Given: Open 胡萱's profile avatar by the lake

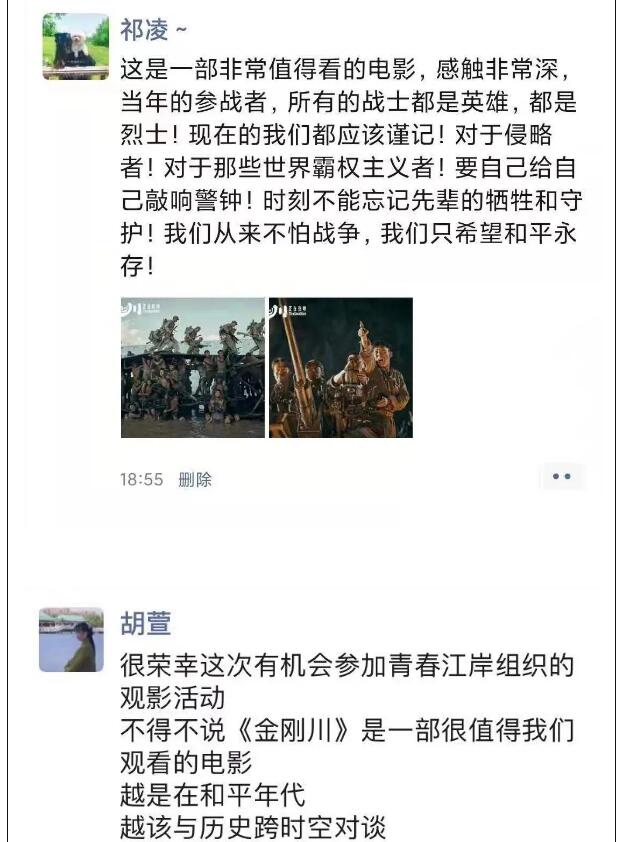Looking at the screenshot, I should 71,640.
